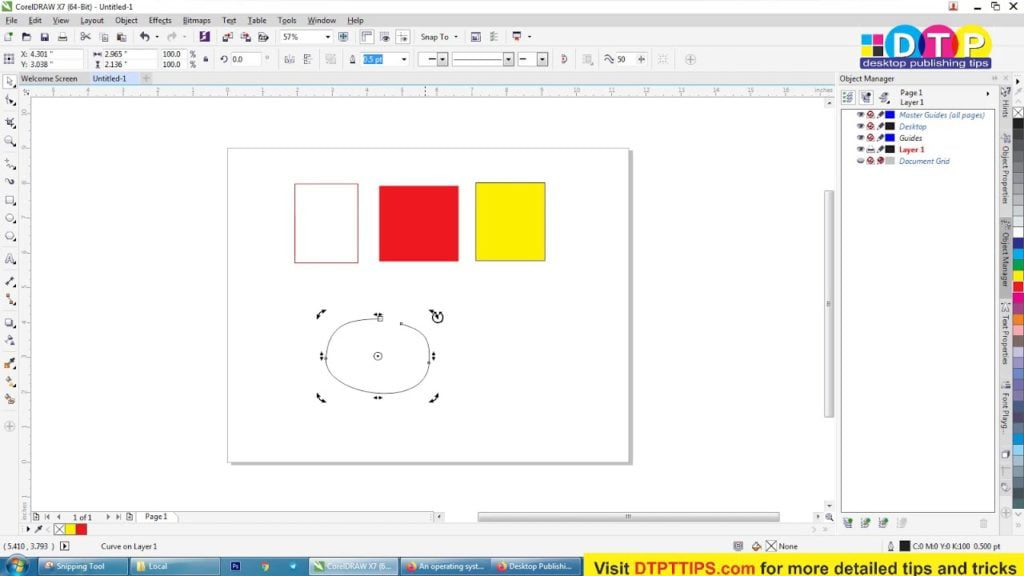1024x576 pixels.
Task: Lock editing on Layer 1
Action: [879, 148]
